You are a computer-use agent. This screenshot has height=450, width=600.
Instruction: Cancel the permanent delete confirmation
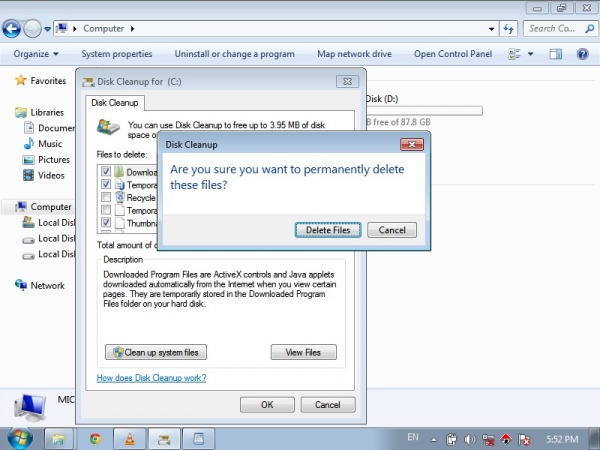point(392,230)
